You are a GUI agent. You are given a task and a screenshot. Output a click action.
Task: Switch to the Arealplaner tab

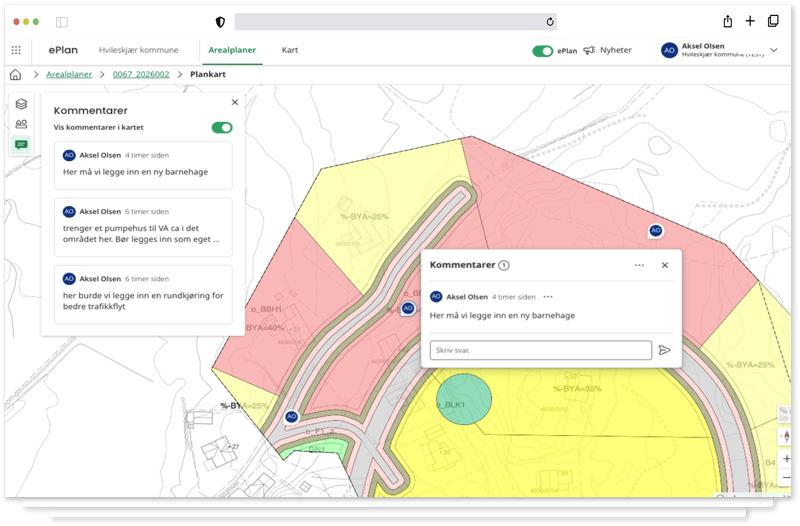232,50
